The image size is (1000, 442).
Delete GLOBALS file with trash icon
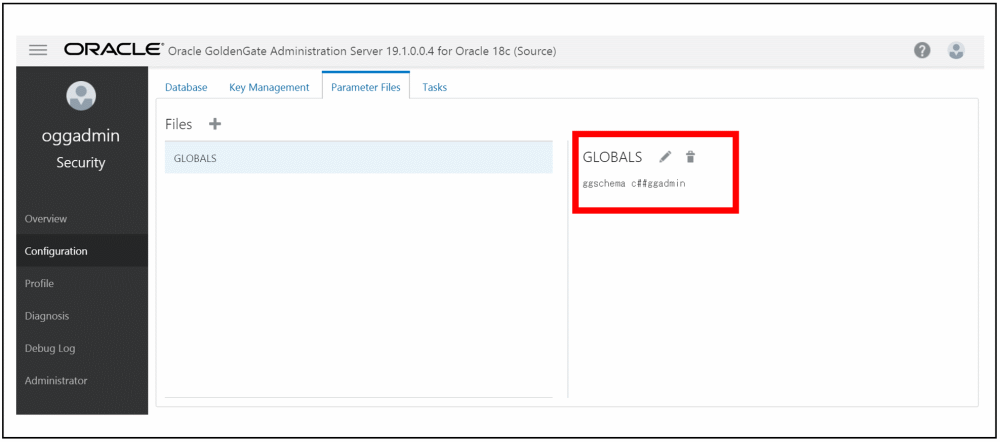(x=690, y=157)
